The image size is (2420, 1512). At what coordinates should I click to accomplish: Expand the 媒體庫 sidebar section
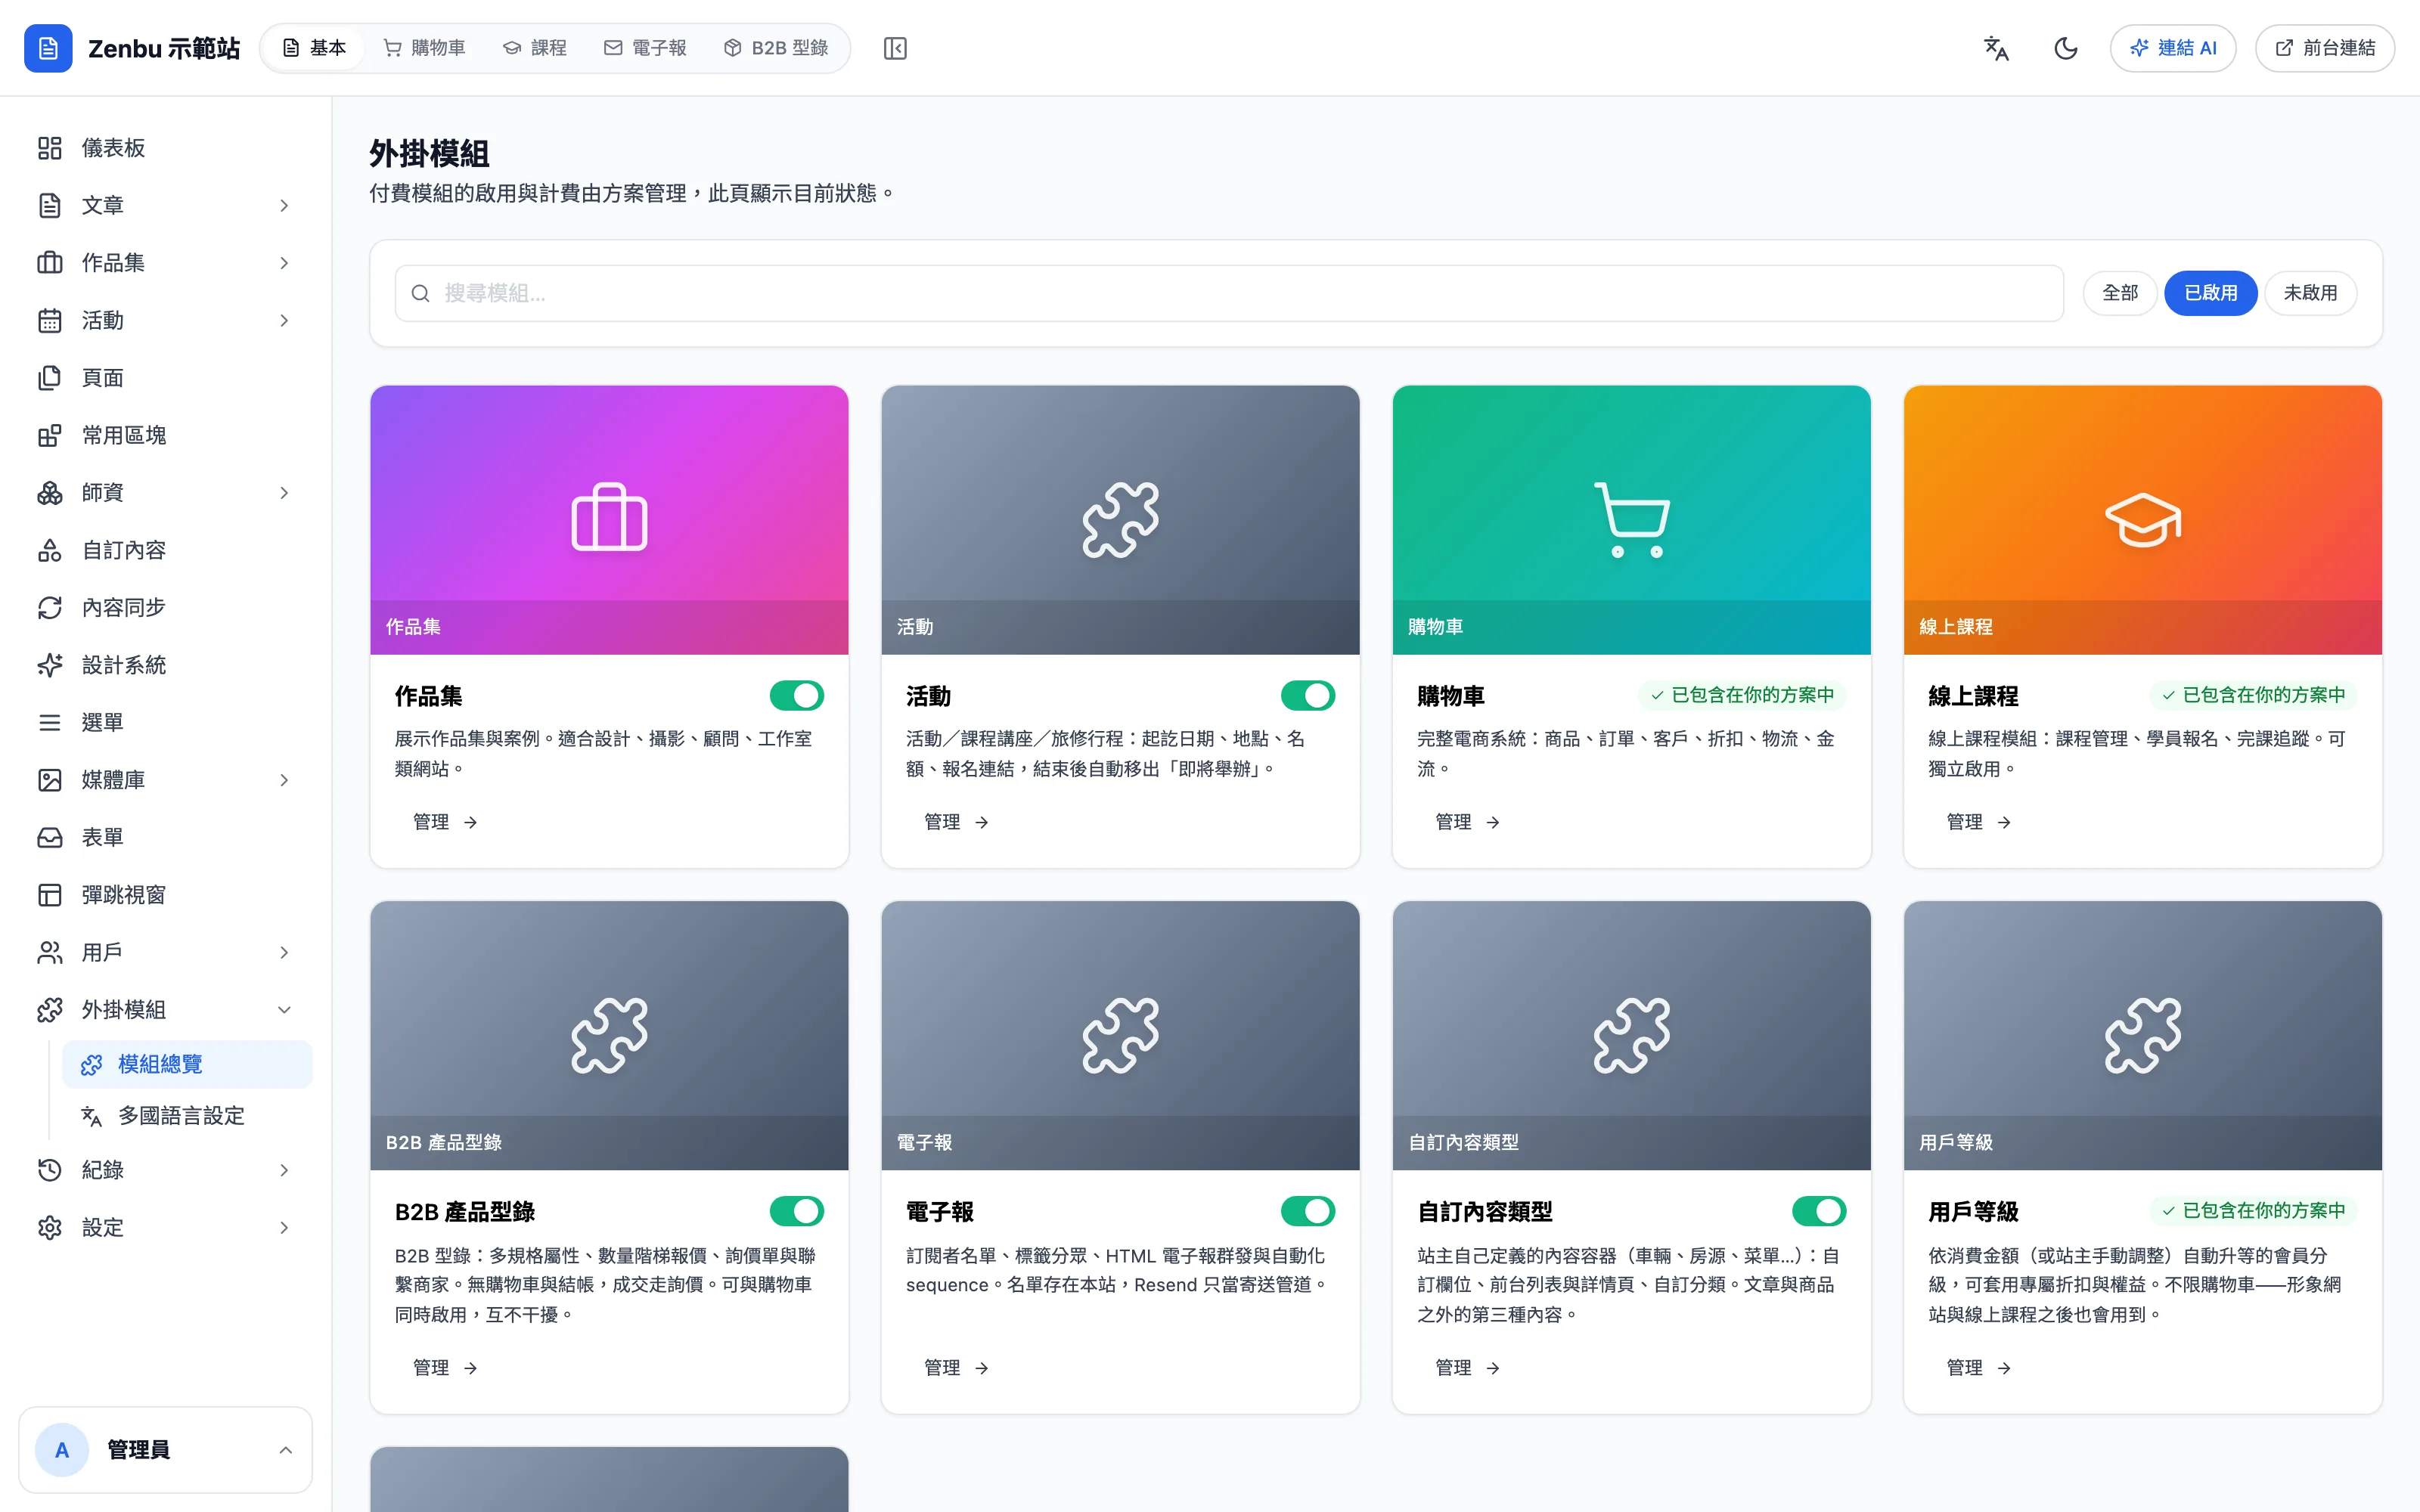284,780
